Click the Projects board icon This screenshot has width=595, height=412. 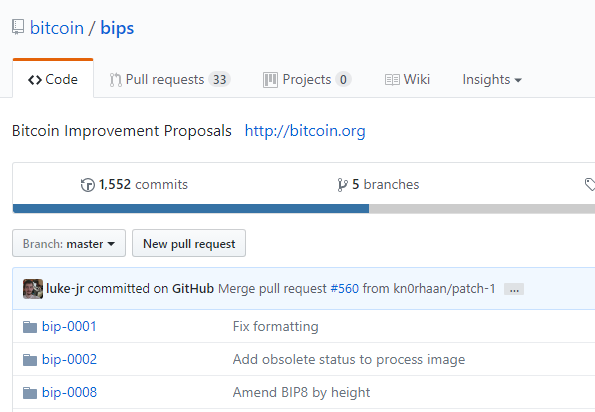click(270, 80)
